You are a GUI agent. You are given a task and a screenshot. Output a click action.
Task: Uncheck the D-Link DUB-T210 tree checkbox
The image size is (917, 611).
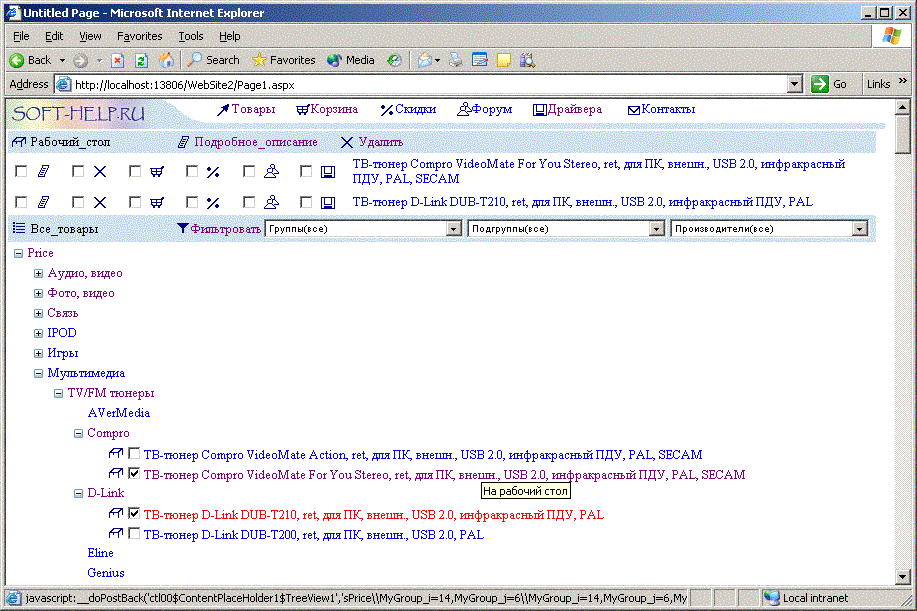[134, 513]
